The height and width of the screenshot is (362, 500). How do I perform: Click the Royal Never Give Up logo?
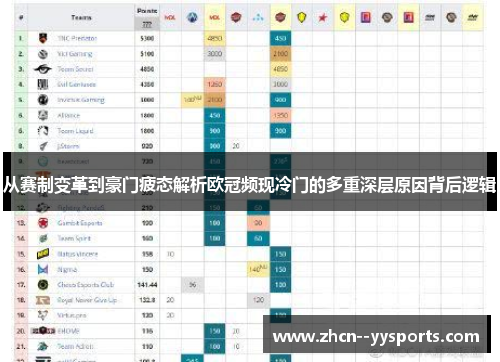pyautogui.click(x=43, y=300)
